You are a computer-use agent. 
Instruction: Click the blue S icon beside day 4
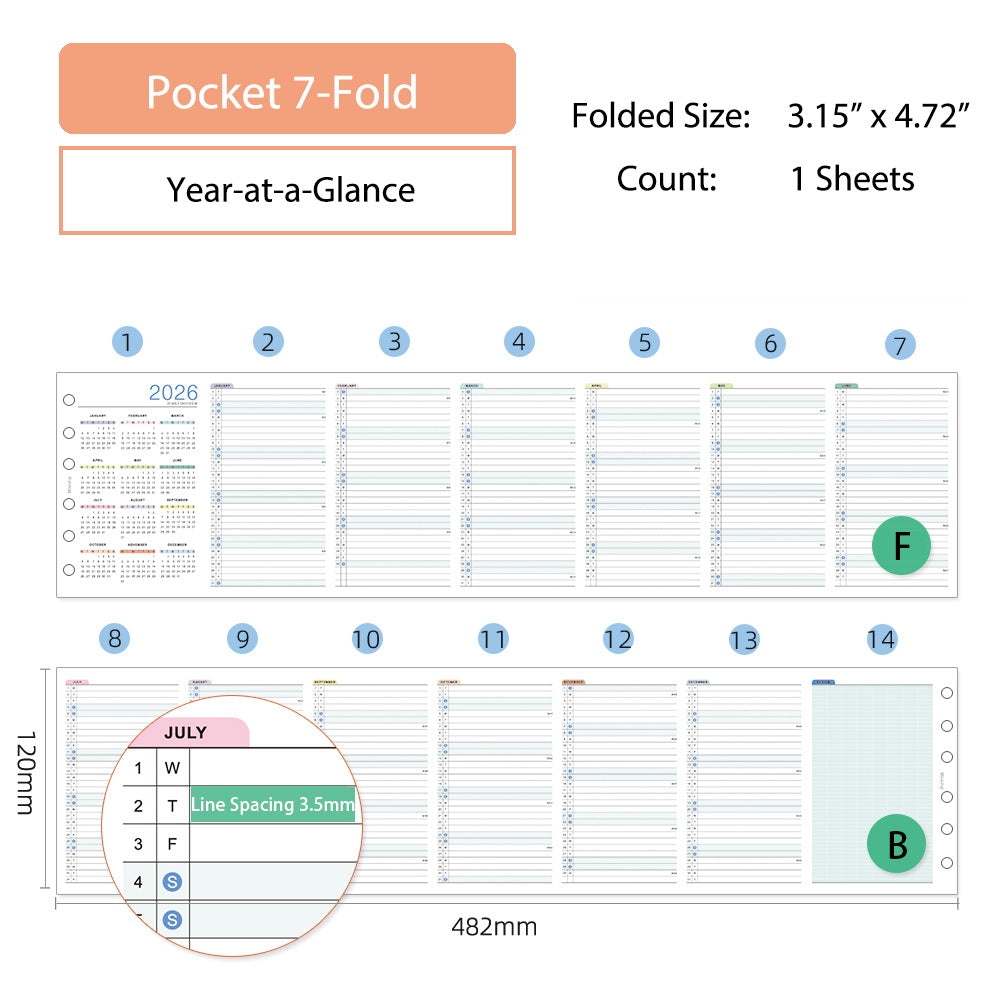pyautogui.click(x=173, y=882)
